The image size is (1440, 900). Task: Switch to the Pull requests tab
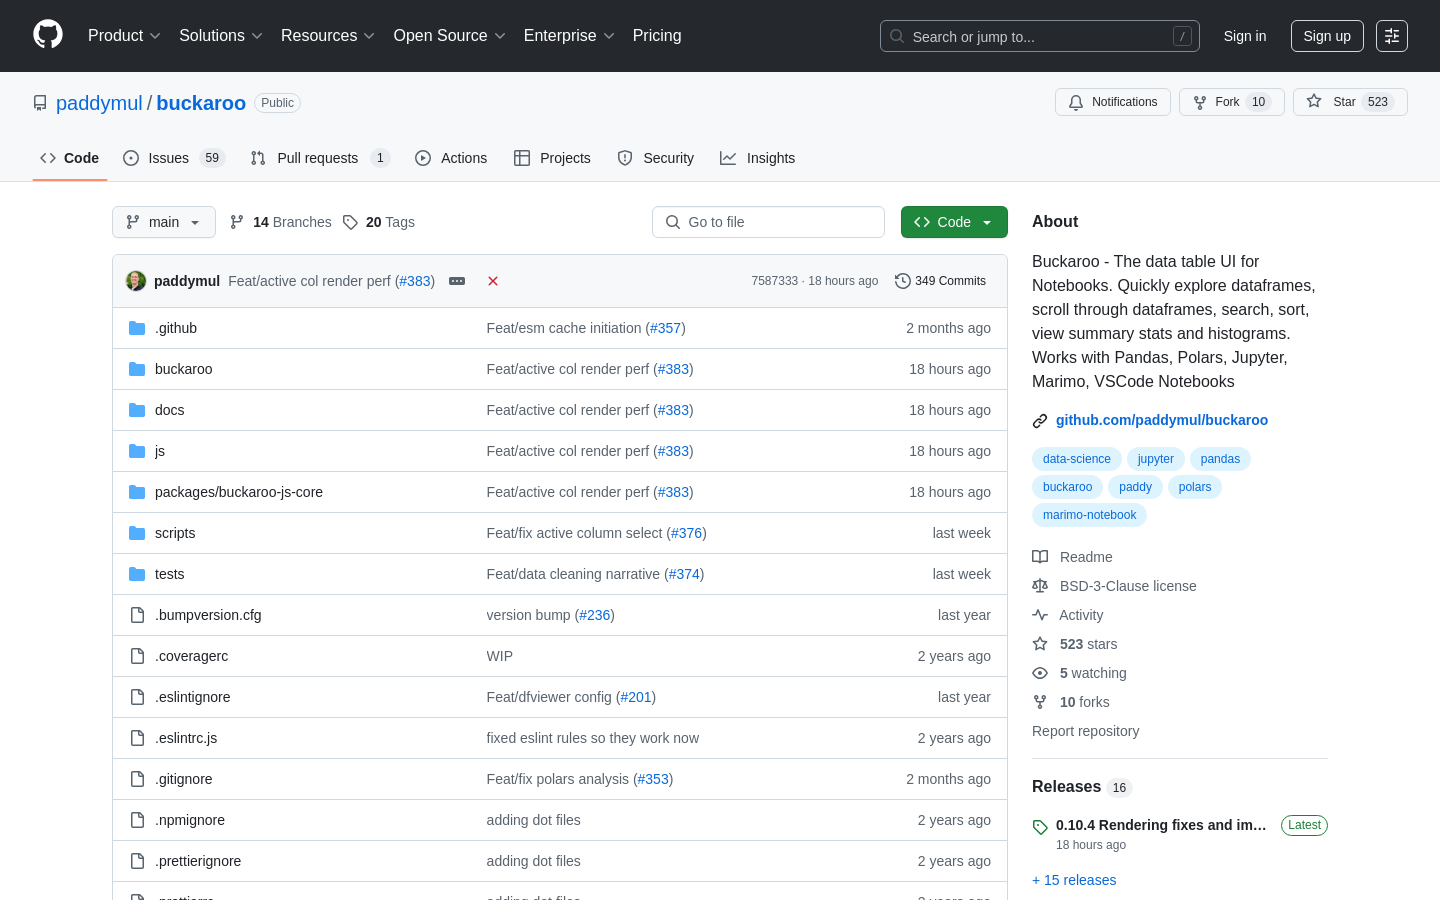[x=319, y=158]
